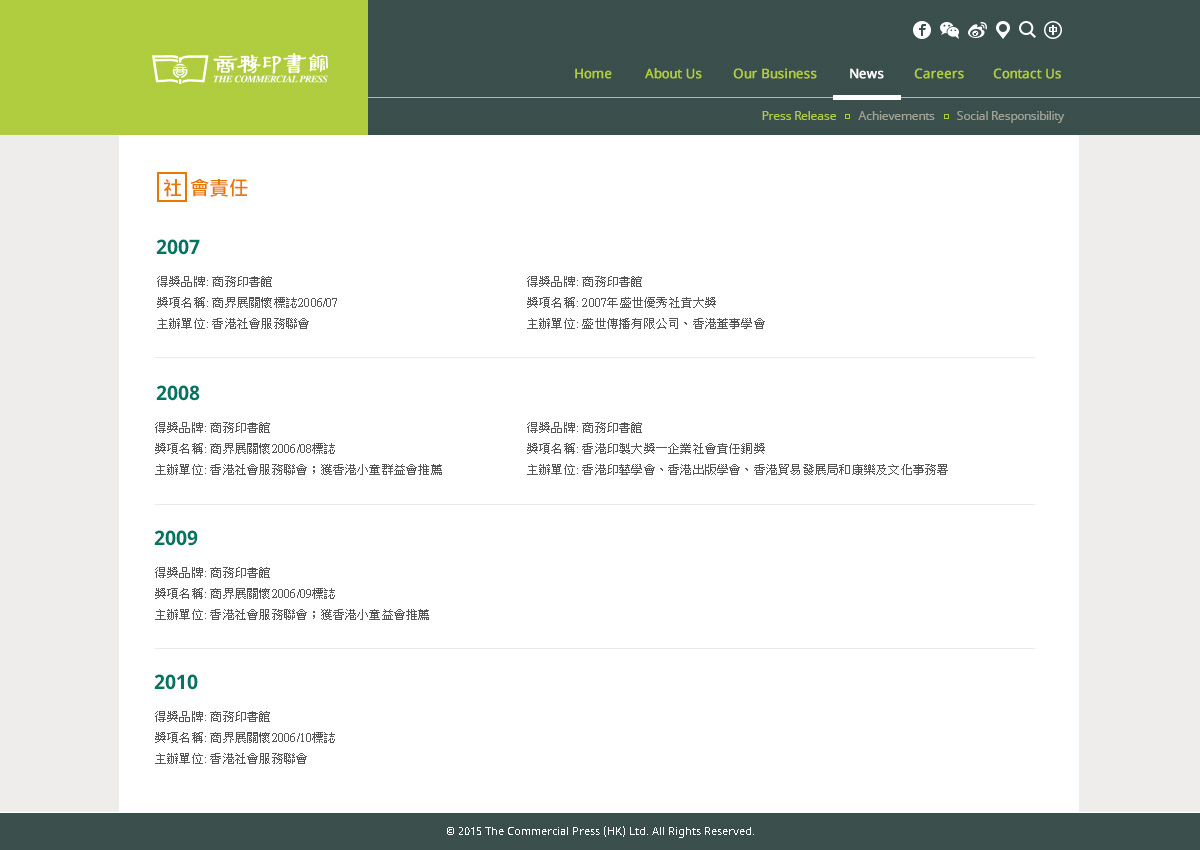
Task: Open search via magnifier icon
Action: [1027, 30]
